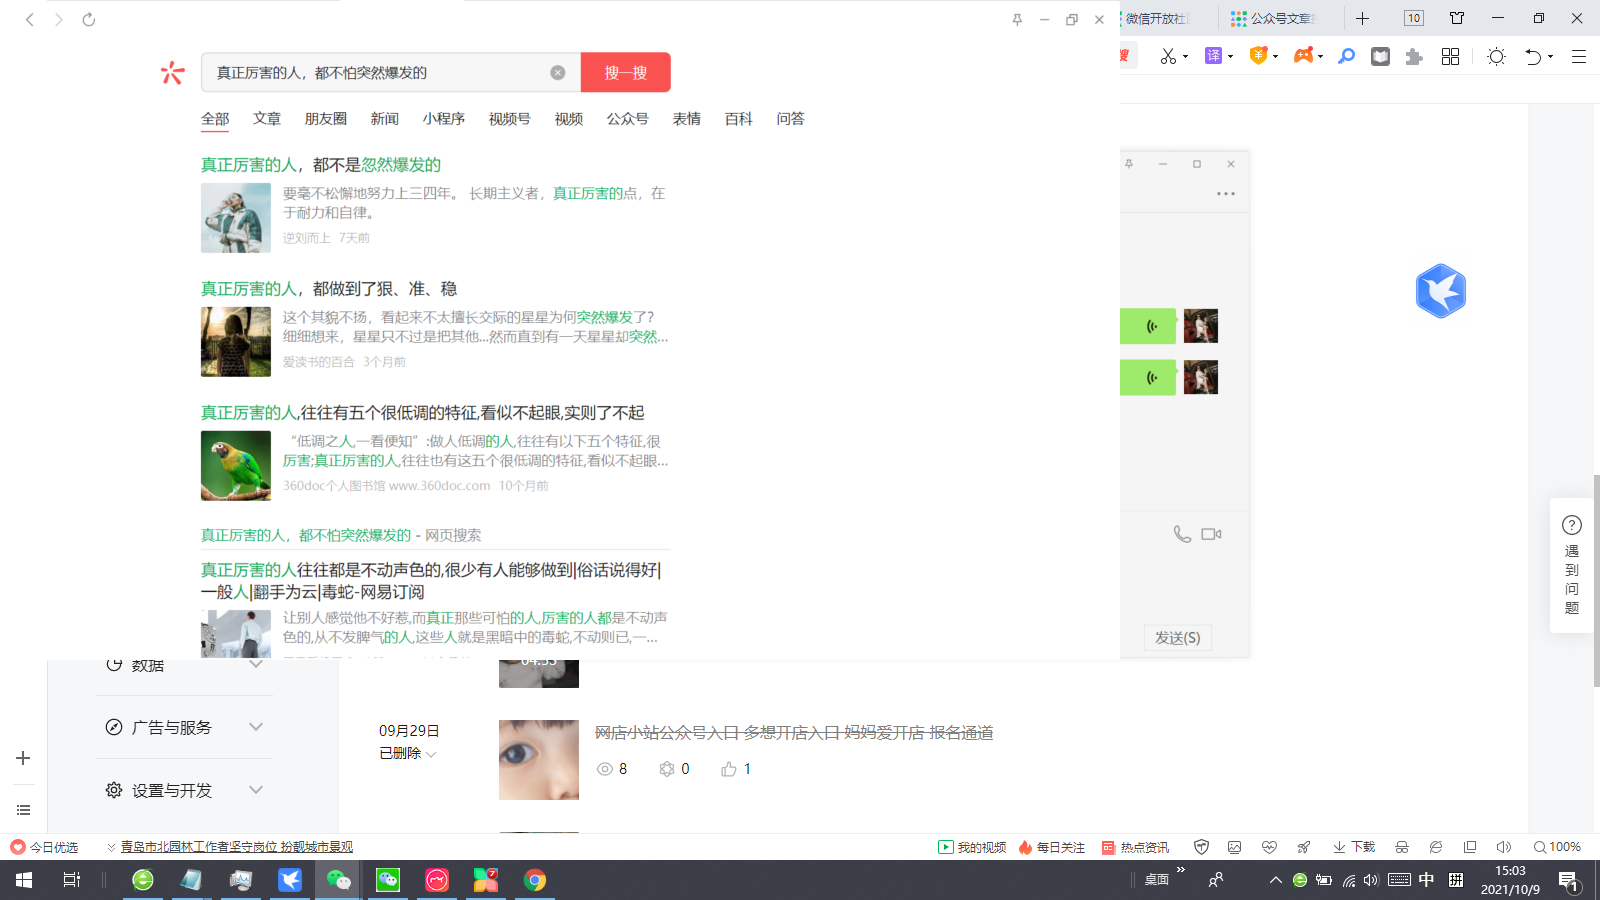Switch to the 百科 tab

(739, 119)
